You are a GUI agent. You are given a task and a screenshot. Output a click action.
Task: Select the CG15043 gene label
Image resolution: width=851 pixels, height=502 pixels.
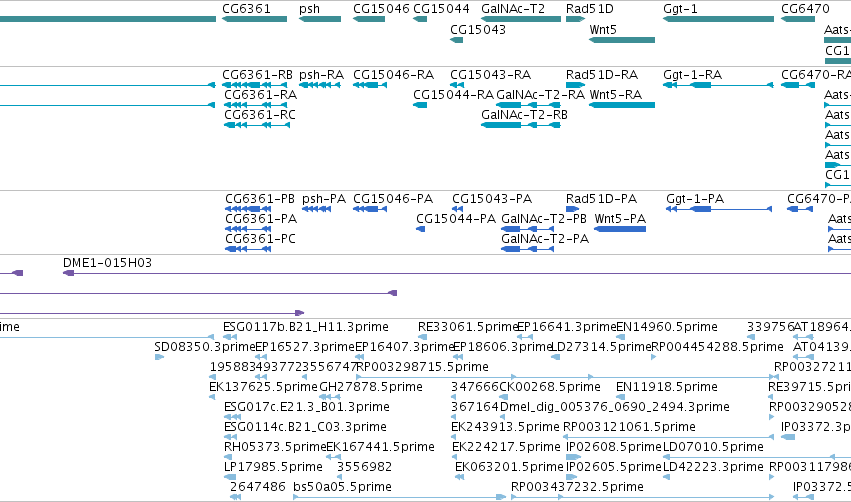[478, 29]
